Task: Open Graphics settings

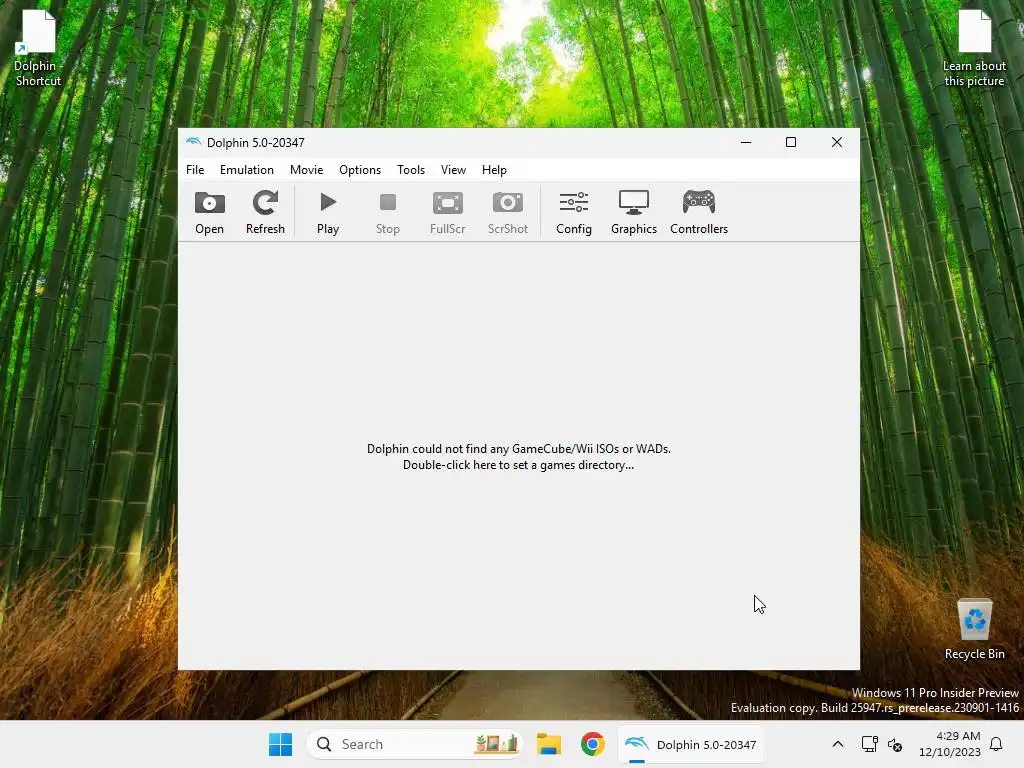Action: coord(633,212)
